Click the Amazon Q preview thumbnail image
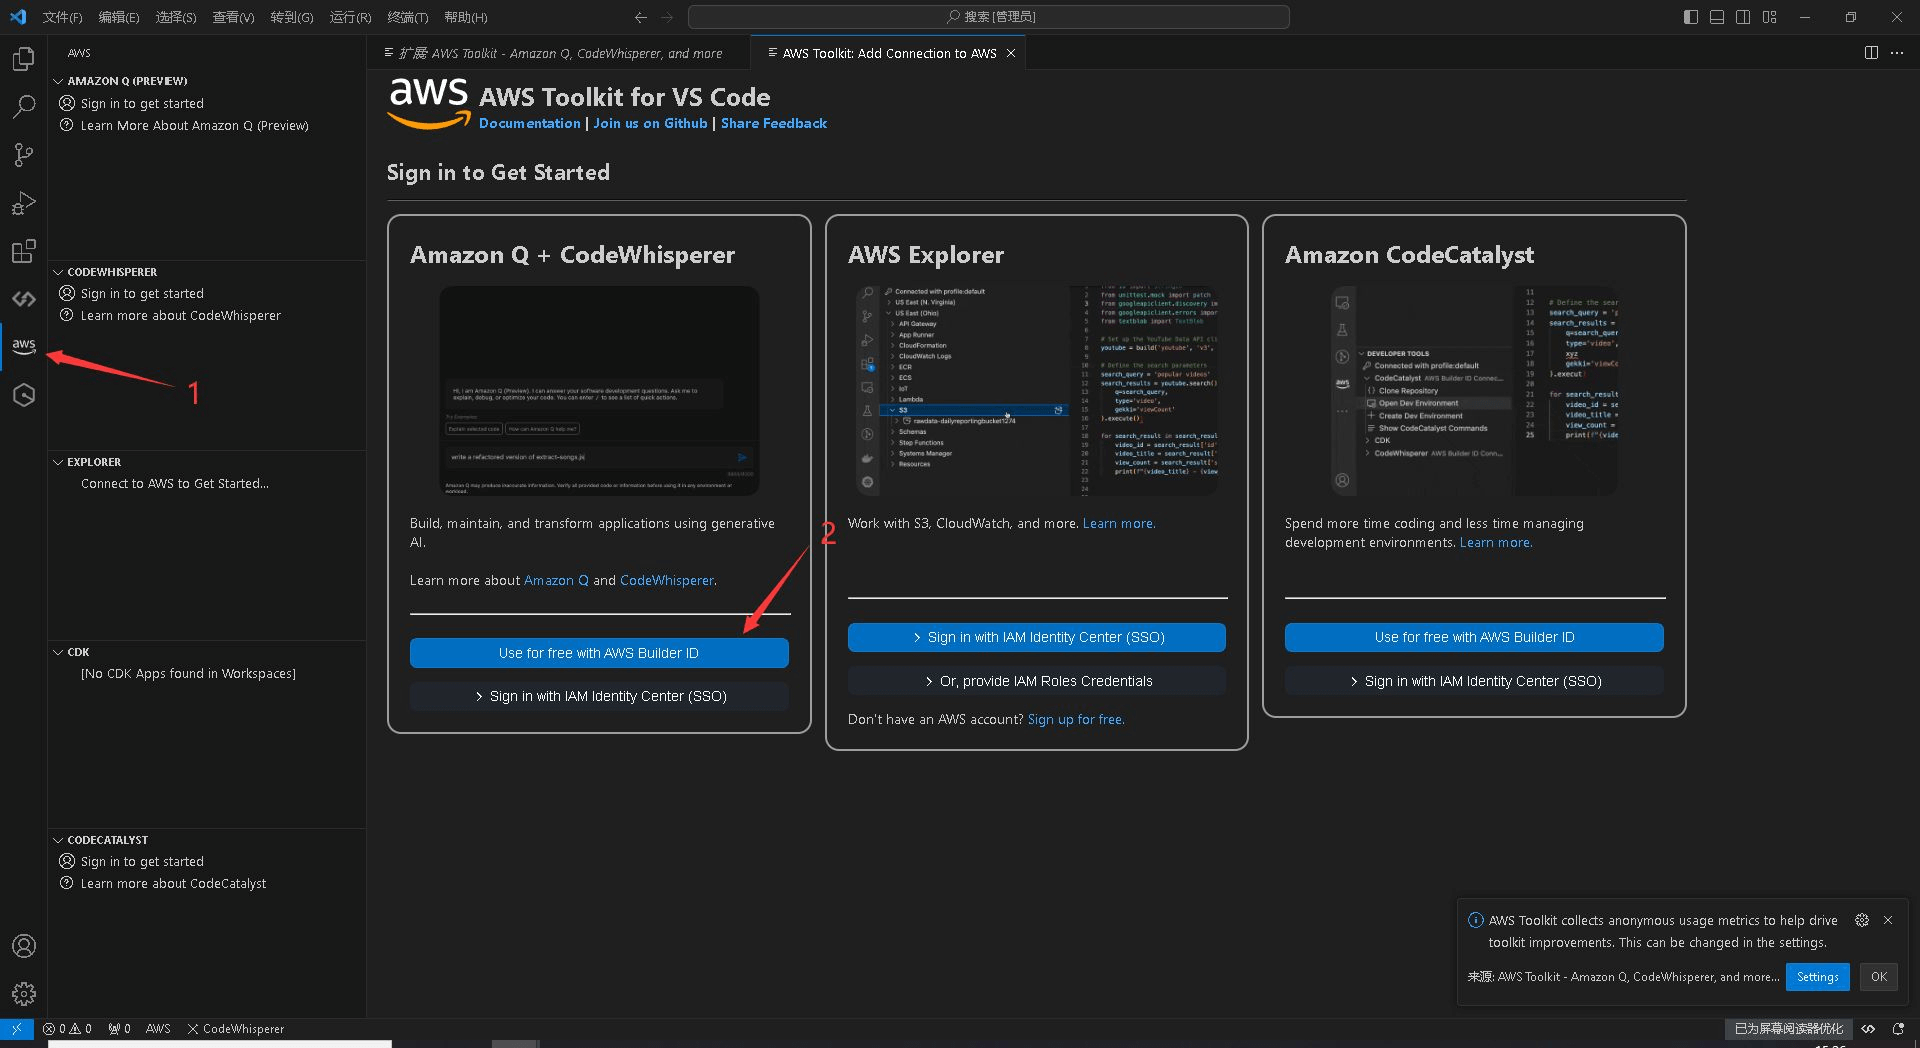The image size is (1920, 1048). pos(599,391)
